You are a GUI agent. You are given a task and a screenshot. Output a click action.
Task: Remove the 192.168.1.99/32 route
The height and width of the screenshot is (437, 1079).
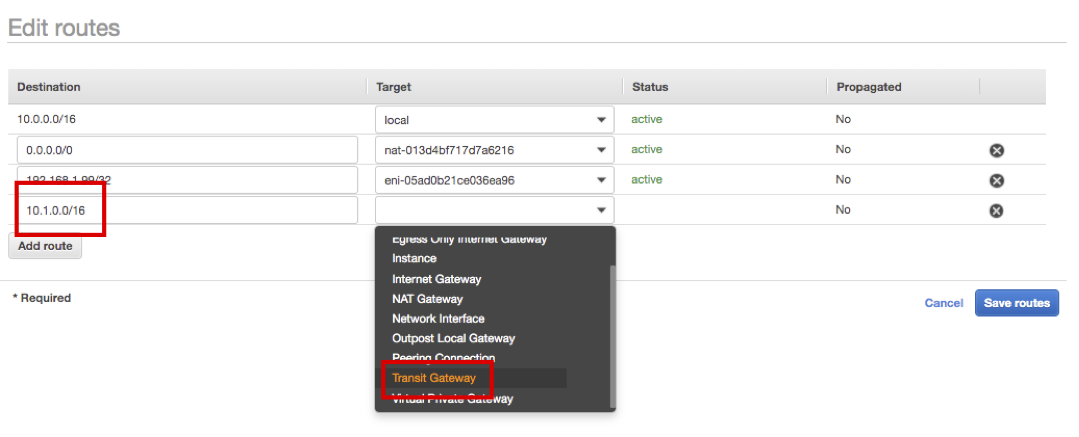pos(996,180)
